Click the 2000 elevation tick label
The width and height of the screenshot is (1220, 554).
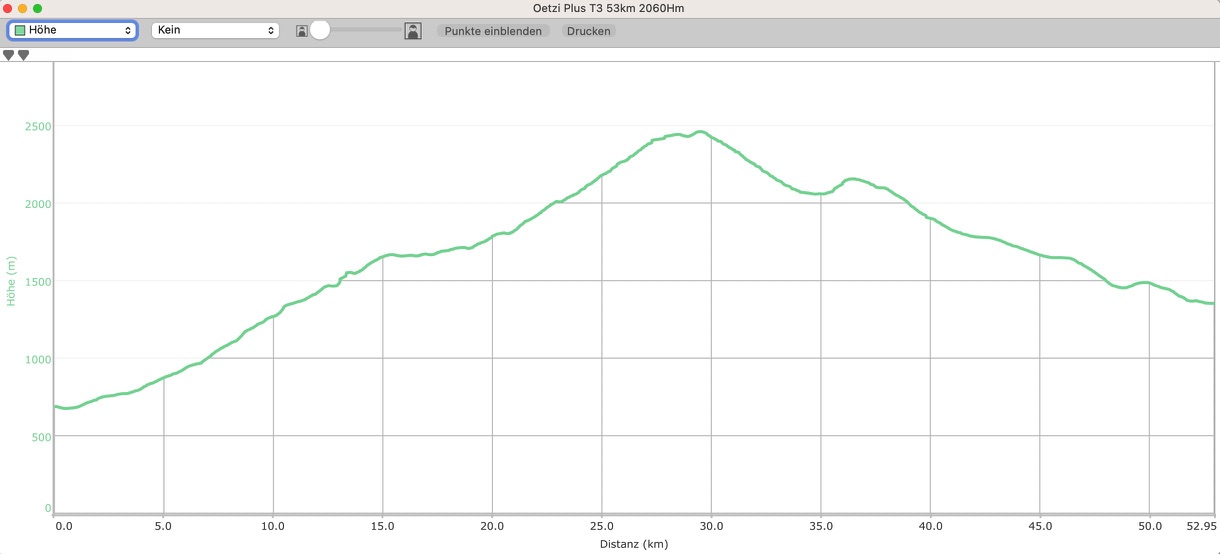[x=37, y=204]
